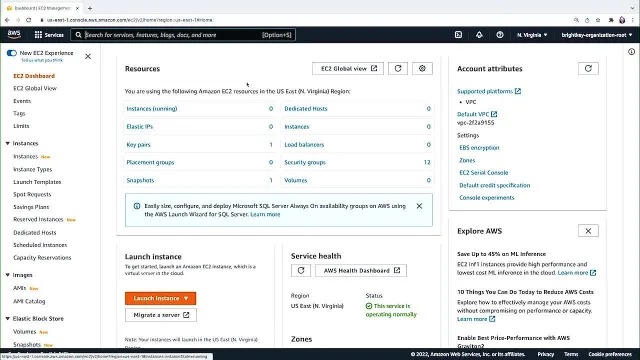640x360 pixels.
Task: Select EC2 Dashboard in sidebar
Action: click(34, 76)
